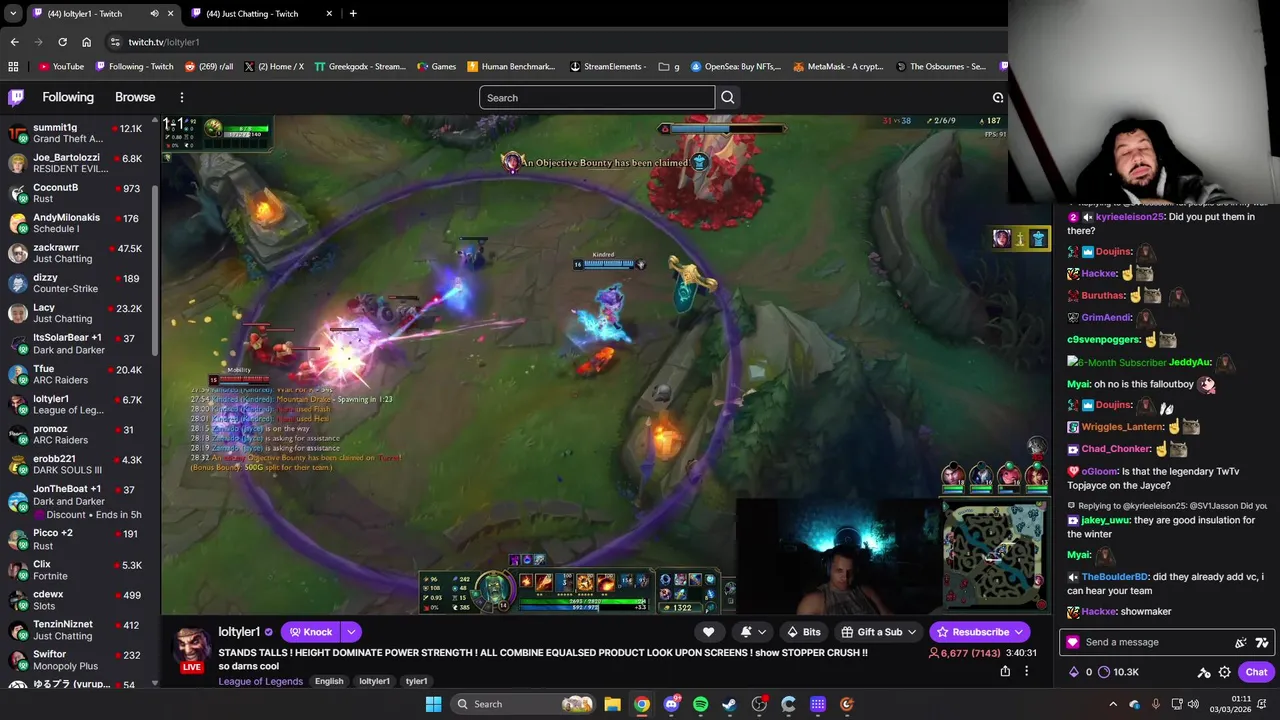
Task: Expand the Resubscribe options arrow
Action: pyautogui.click(x=1019, y=632)
